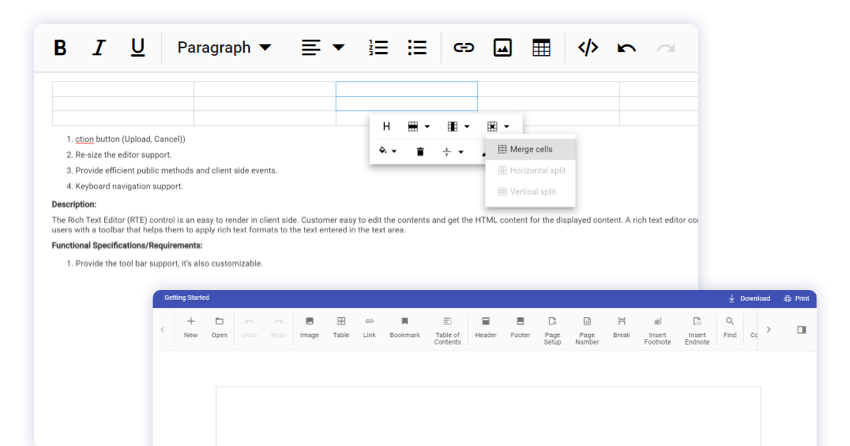The height and width of the screenshot is (446, 850).
Task: Click the highlighted table cell
Action: click(x=406, y=89)
